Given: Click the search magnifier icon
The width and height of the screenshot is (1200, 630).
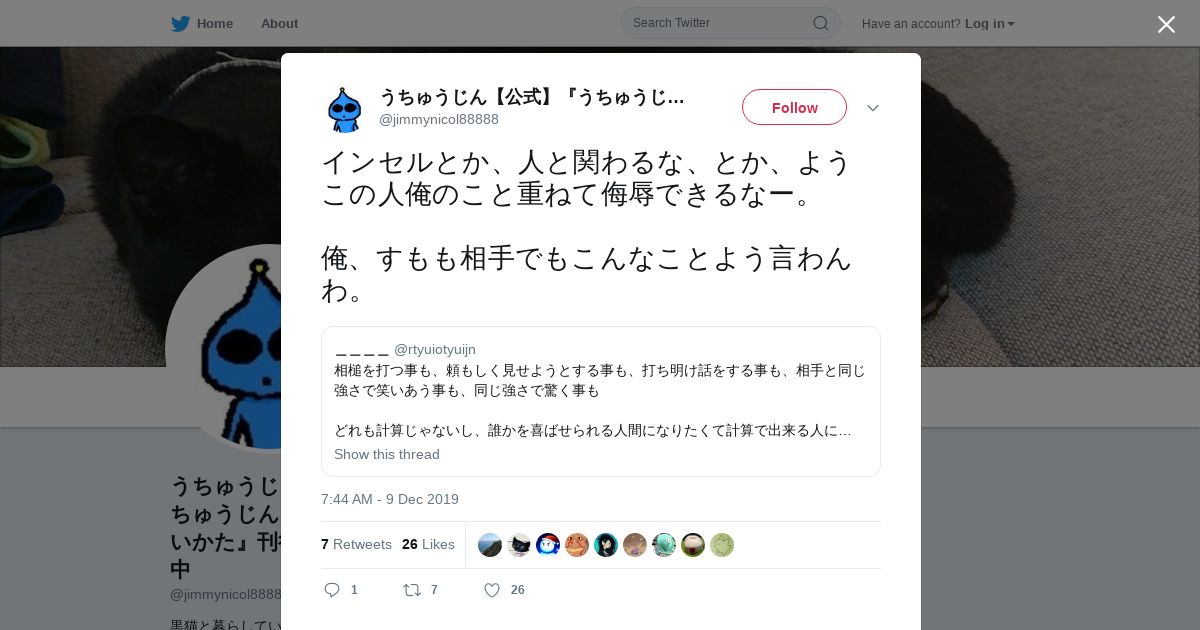Looking at the screenshot, I should tap(820, 23).
